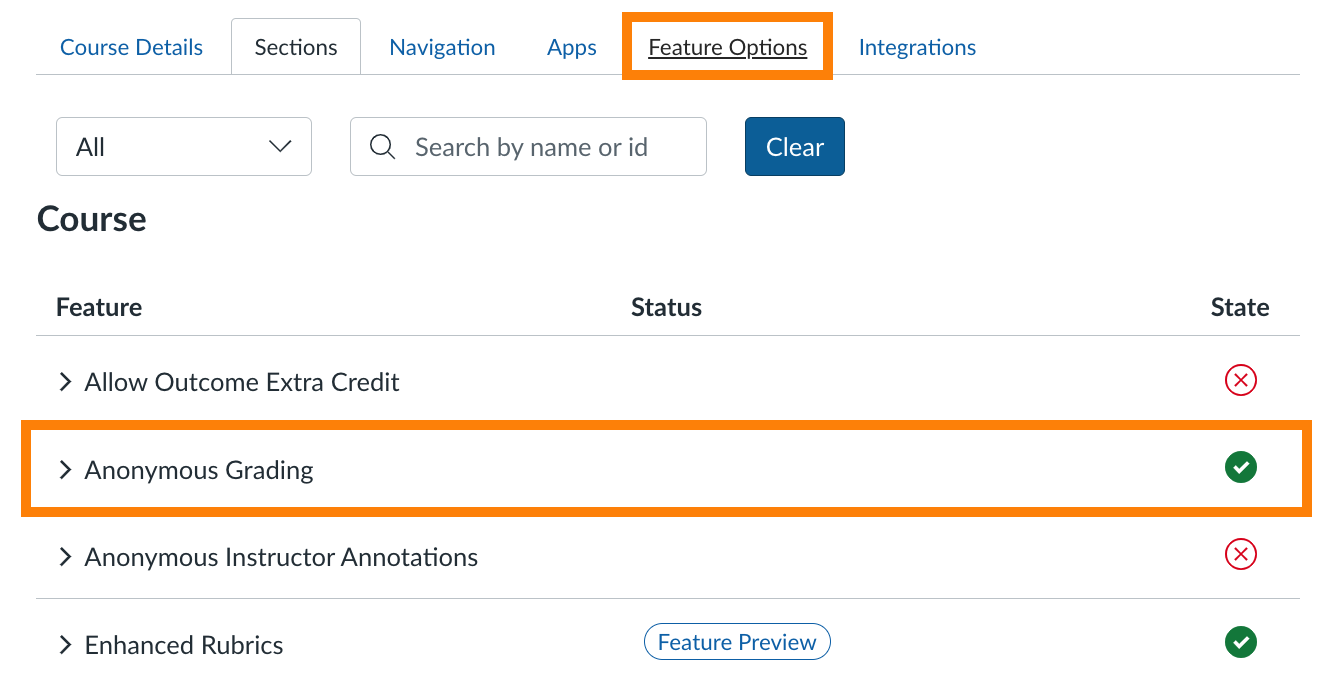Switch to the Course Details tab
Image resolution: width=1338 pixels, height=684 pixels.
[131, 47]
